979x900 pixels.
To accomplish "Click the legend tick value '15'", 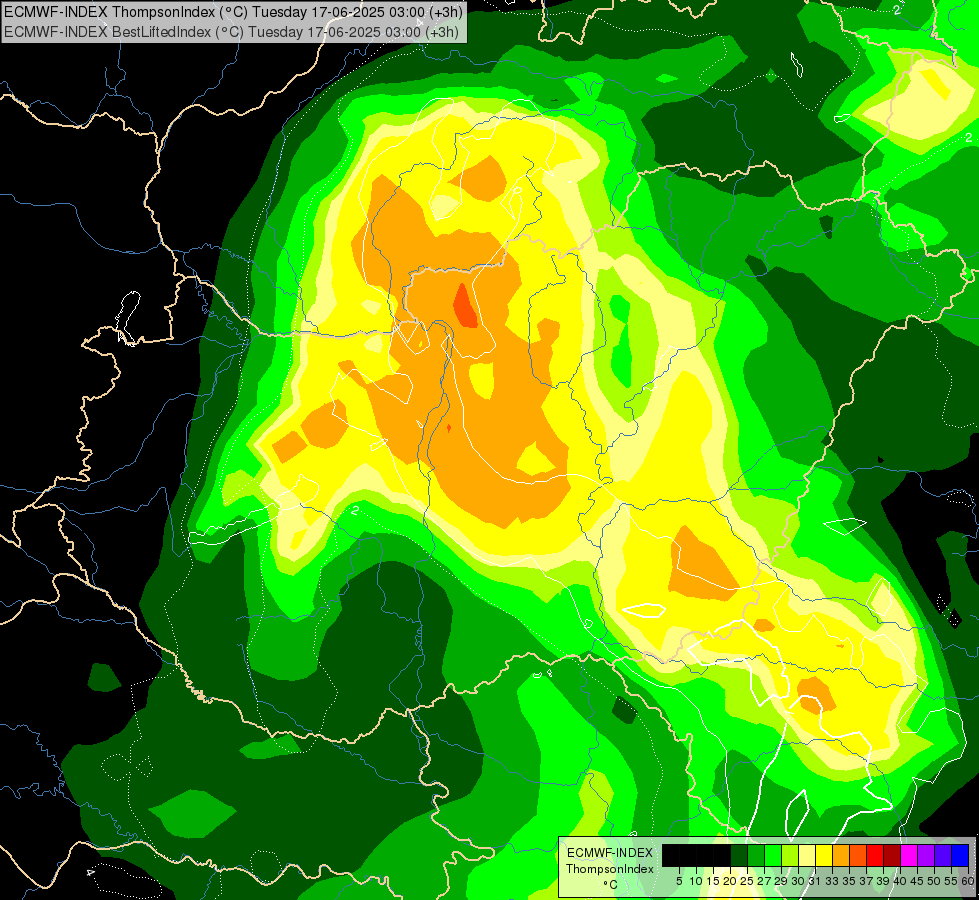I will (x=713, y=881).
